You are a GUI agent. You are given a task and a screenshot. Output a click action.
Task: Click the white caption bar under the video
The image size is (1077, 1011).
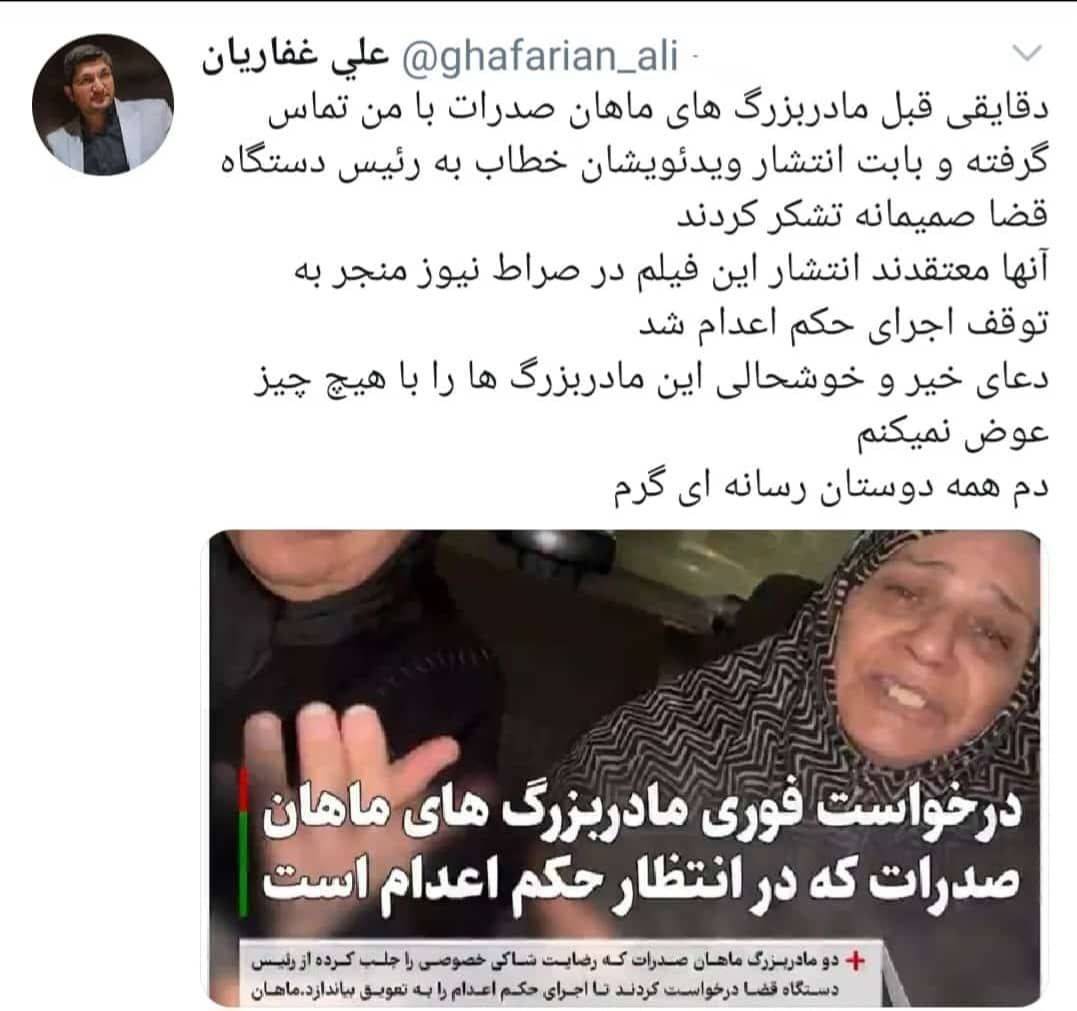pos(559,975)
